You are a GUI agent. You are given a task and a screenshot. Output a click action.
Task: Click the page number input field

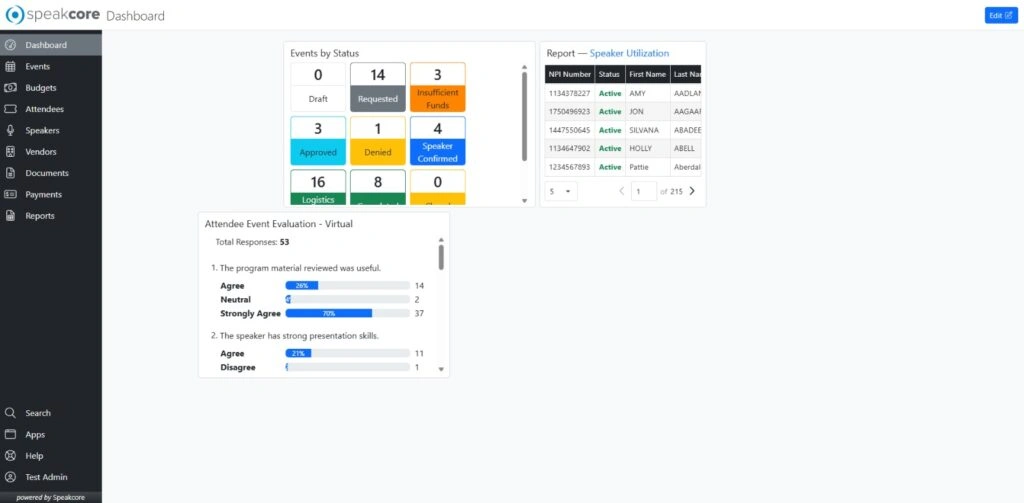point(643,191)
